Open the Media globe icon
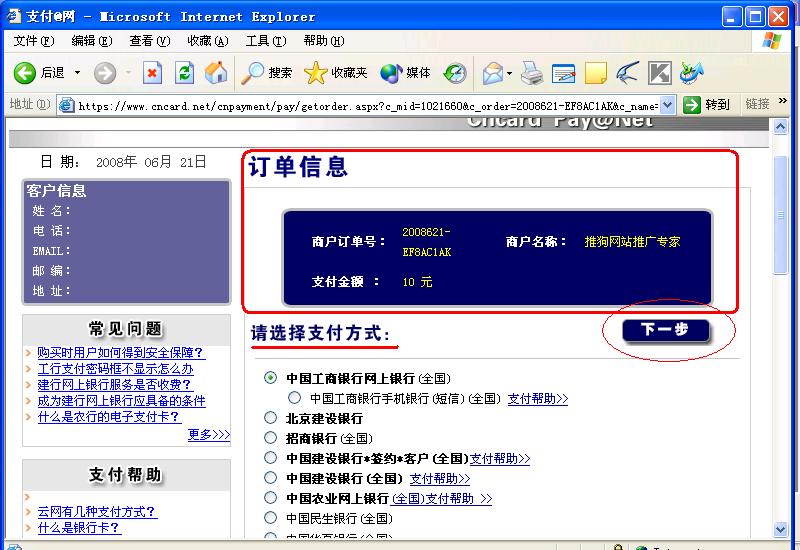 pyautogui.click(x=391, y=73)
